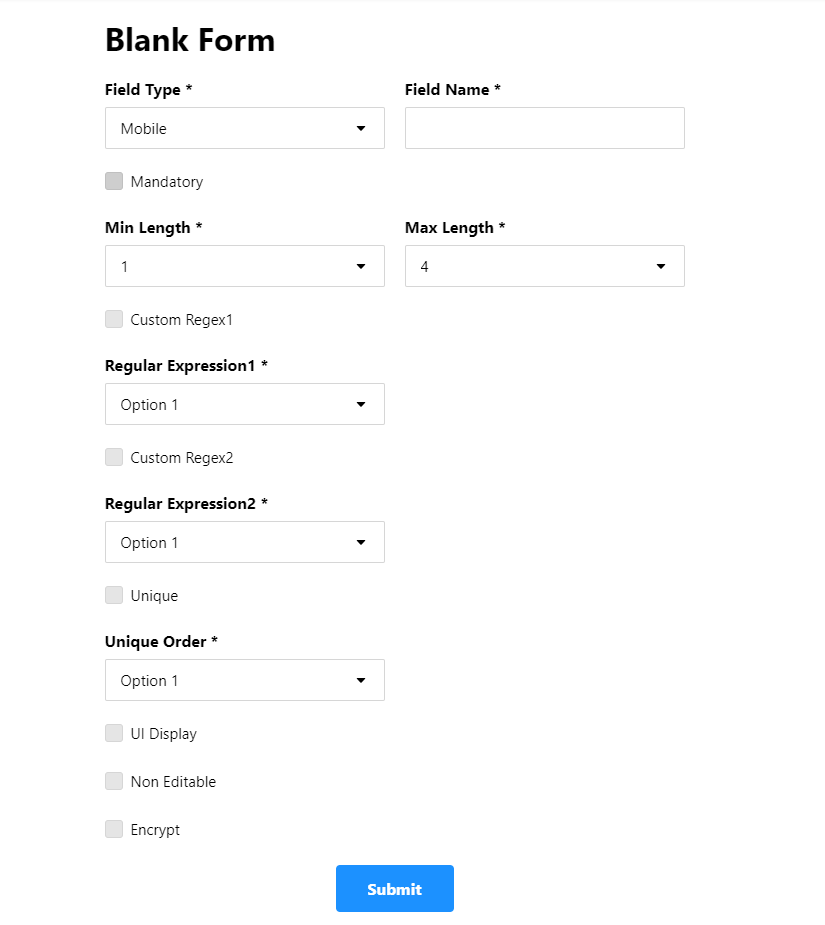Open the Regular Expression2 dropdown

coord(244,542)
